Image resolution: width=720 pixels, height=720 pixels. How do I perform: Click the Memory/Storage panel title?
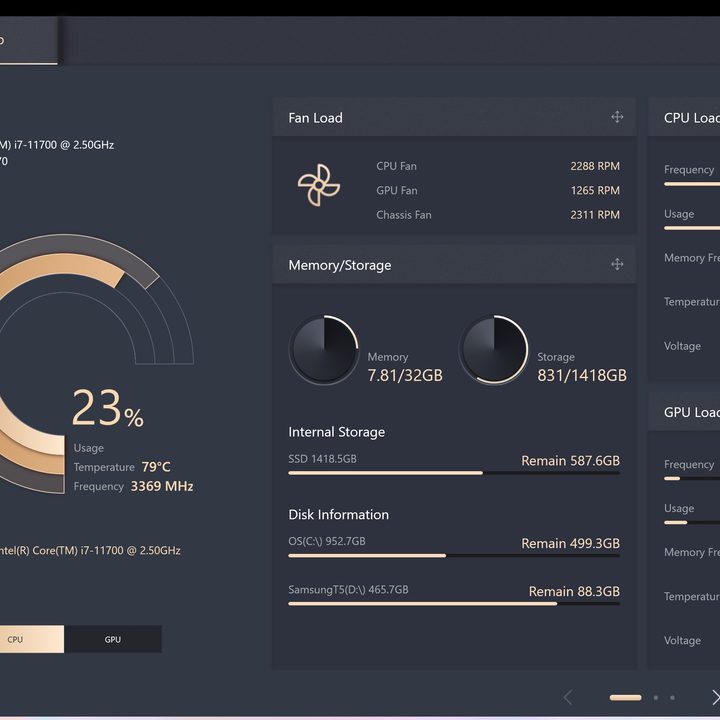click(x=340, y=265)
